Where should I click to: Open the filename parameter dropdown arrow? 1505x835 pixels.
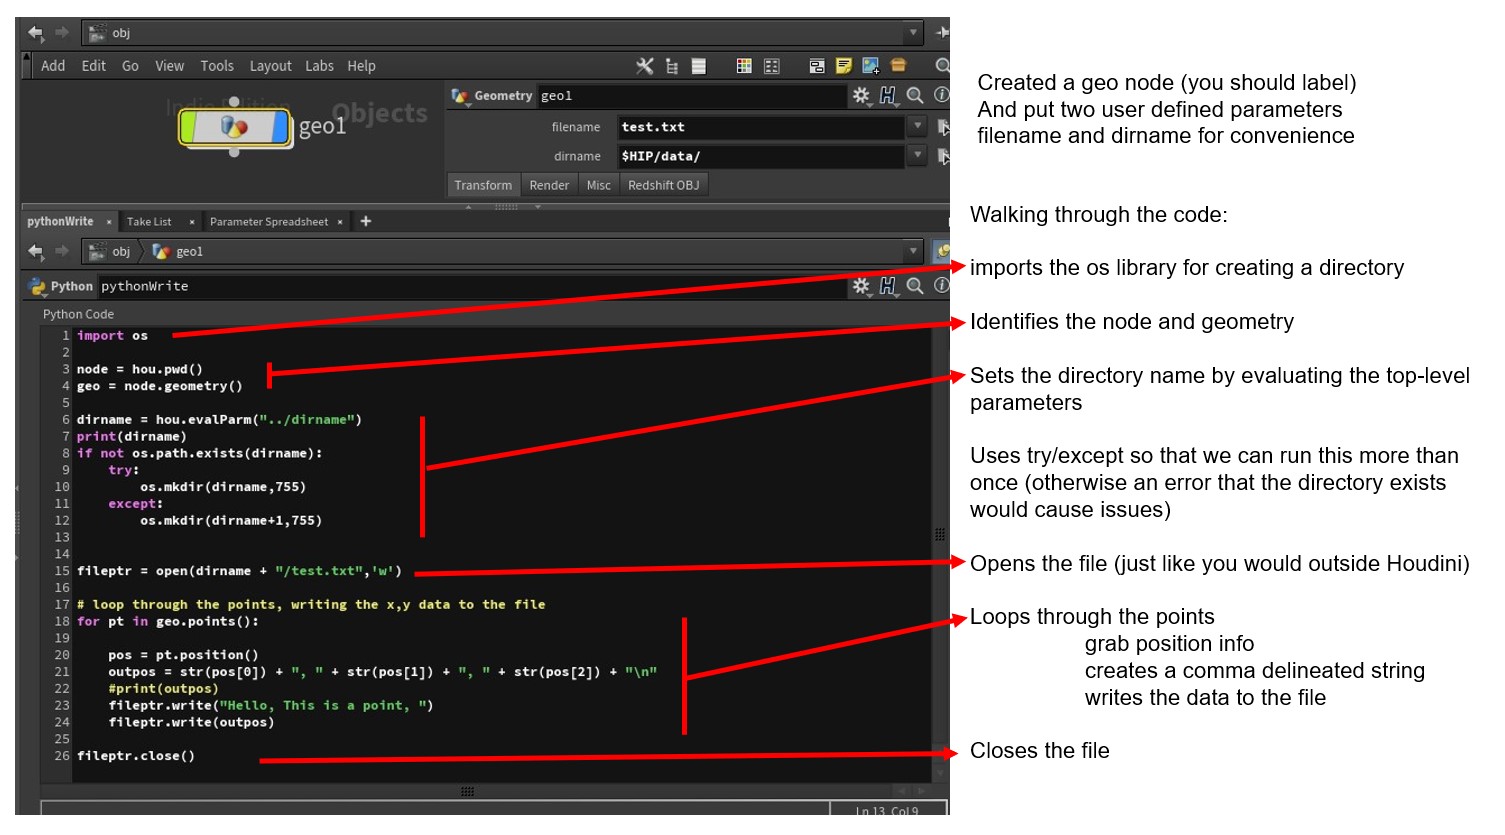tap(917, 126)
